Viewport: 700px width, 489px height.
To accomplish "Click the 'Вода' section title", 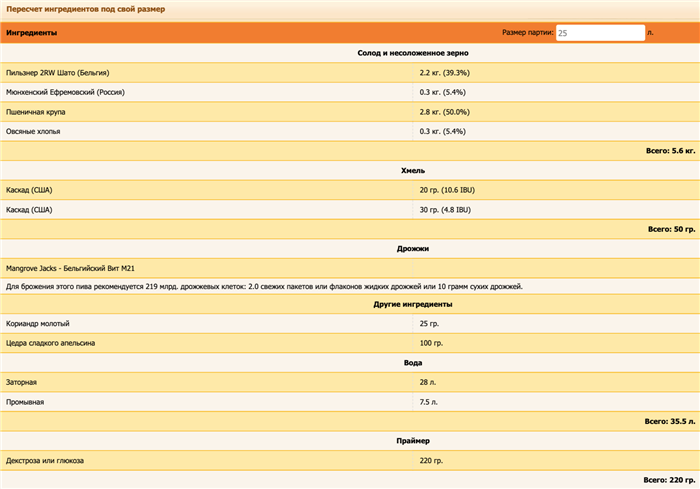I will [x=413, y=363].
